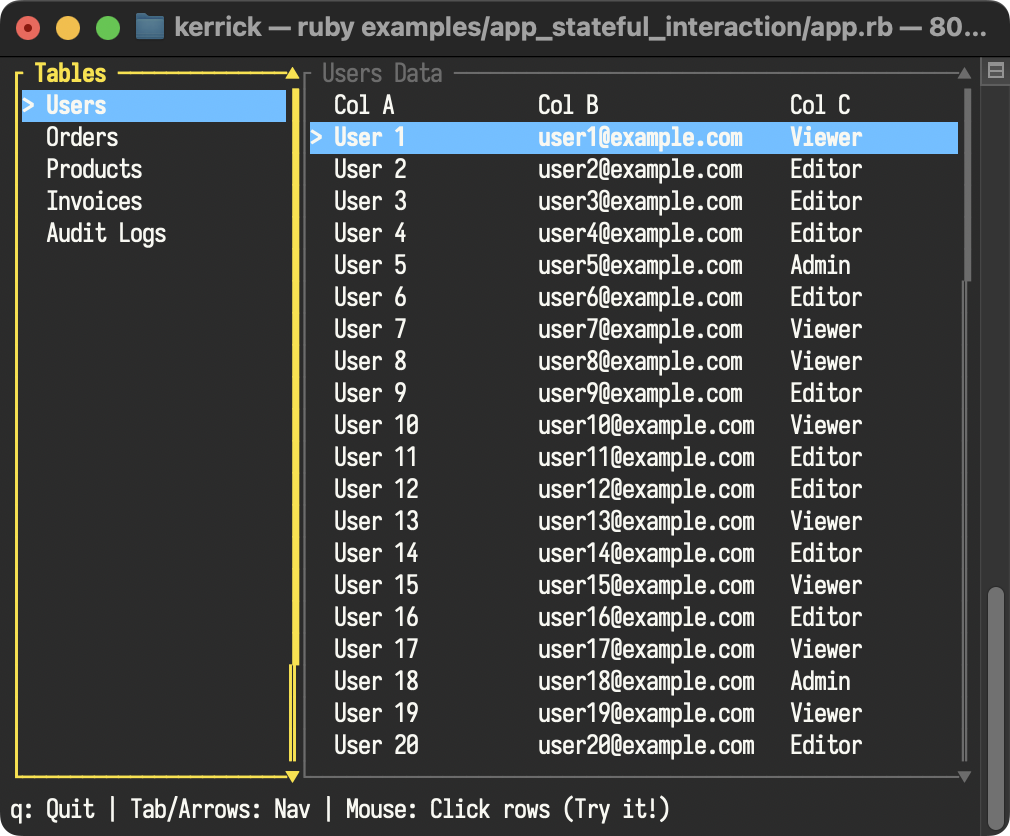Select the User 3 row

(x=634, y=202)
